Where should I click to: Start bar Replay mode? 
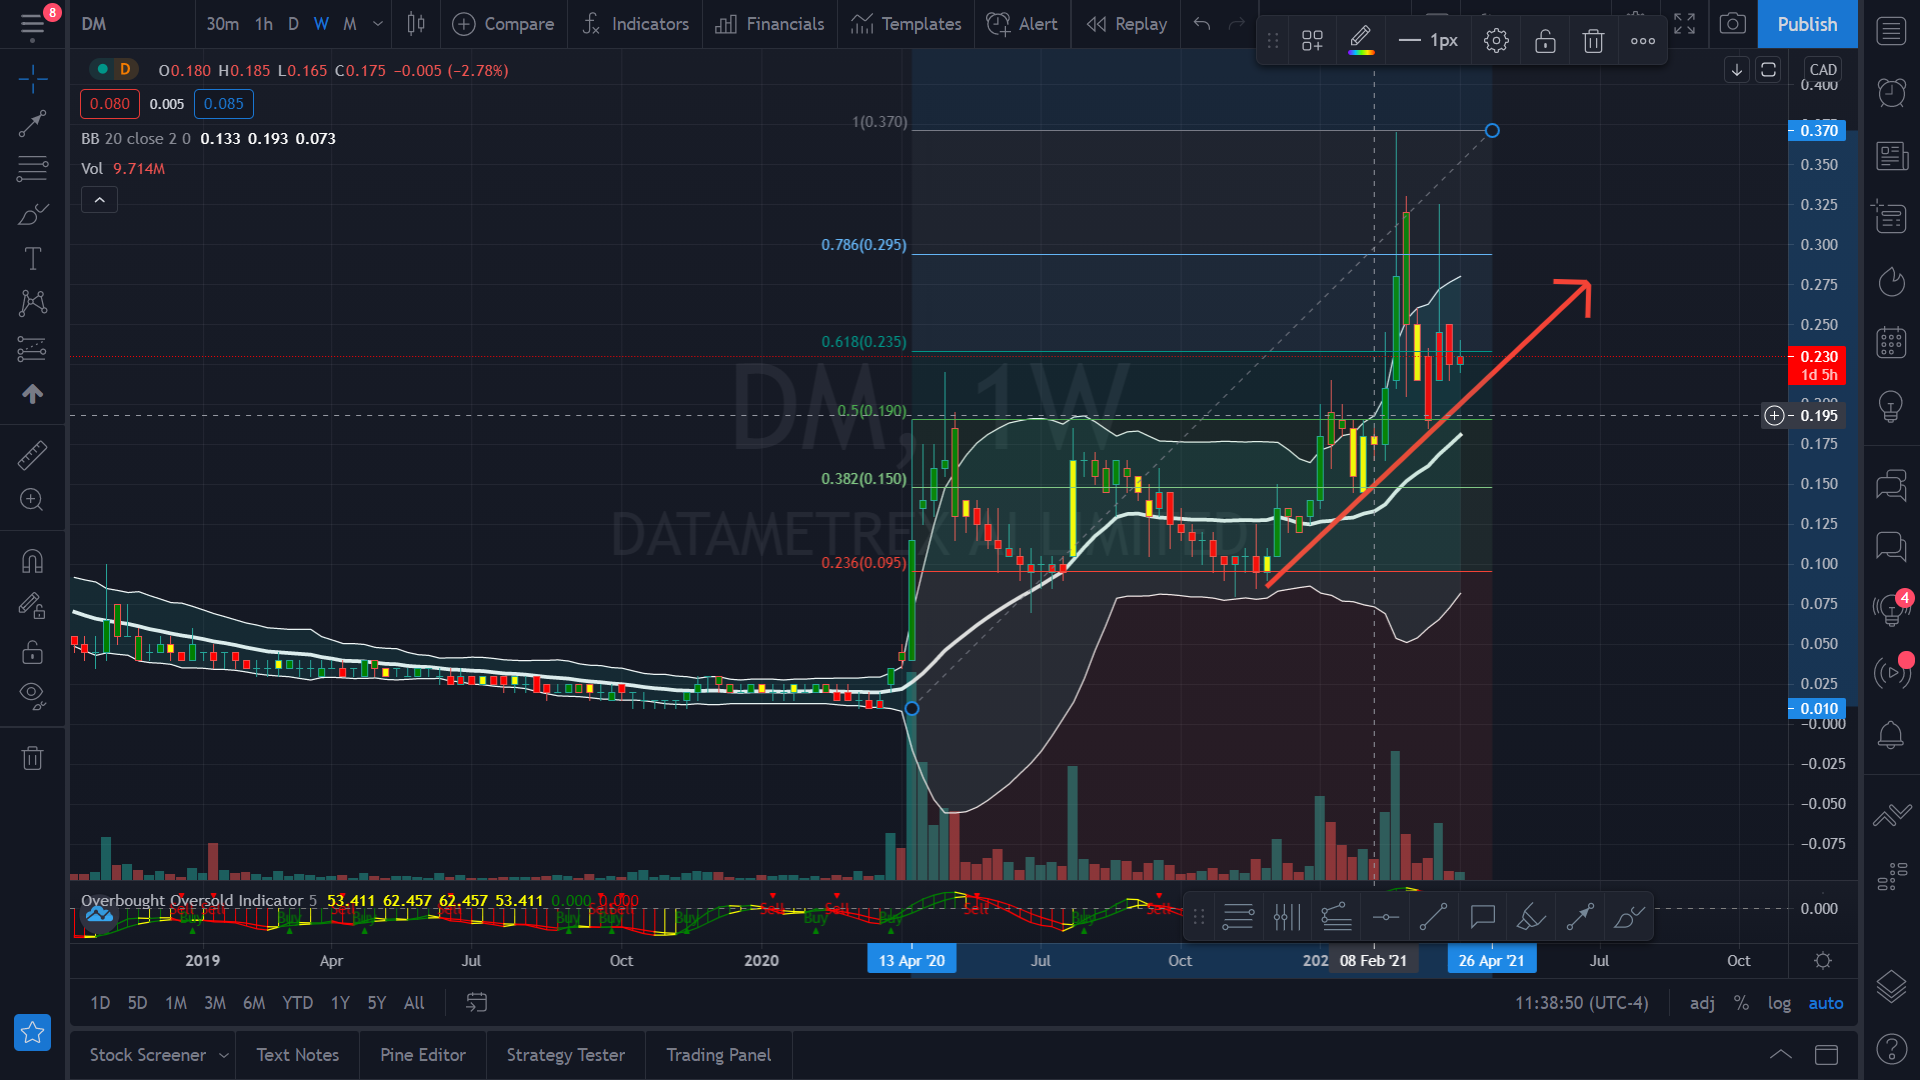(x=1125, y=23)
